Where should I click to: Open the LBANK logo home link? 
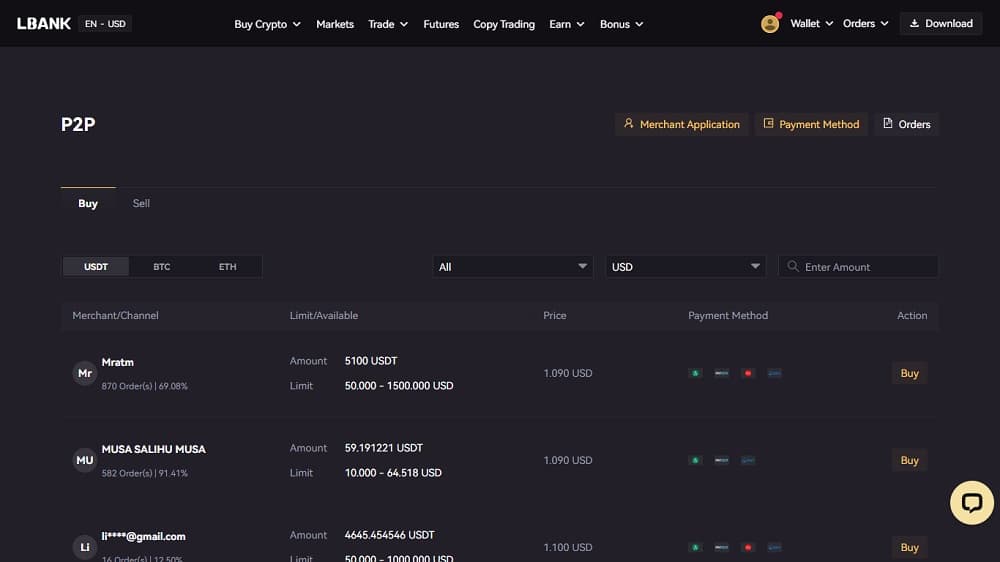coord(43,24)
